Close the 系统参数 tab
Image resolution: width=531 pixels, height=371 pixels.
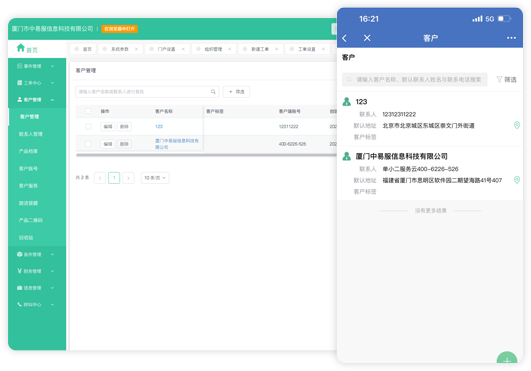click(x=136, y=49)
